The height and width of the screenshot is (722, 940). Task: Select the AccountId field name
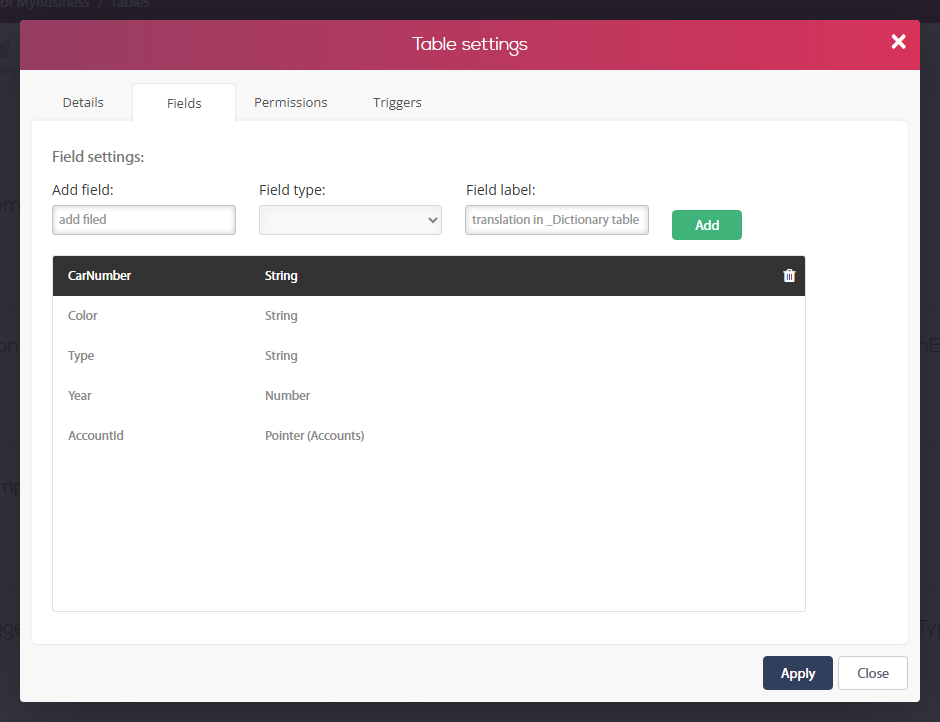pos(96,435)
